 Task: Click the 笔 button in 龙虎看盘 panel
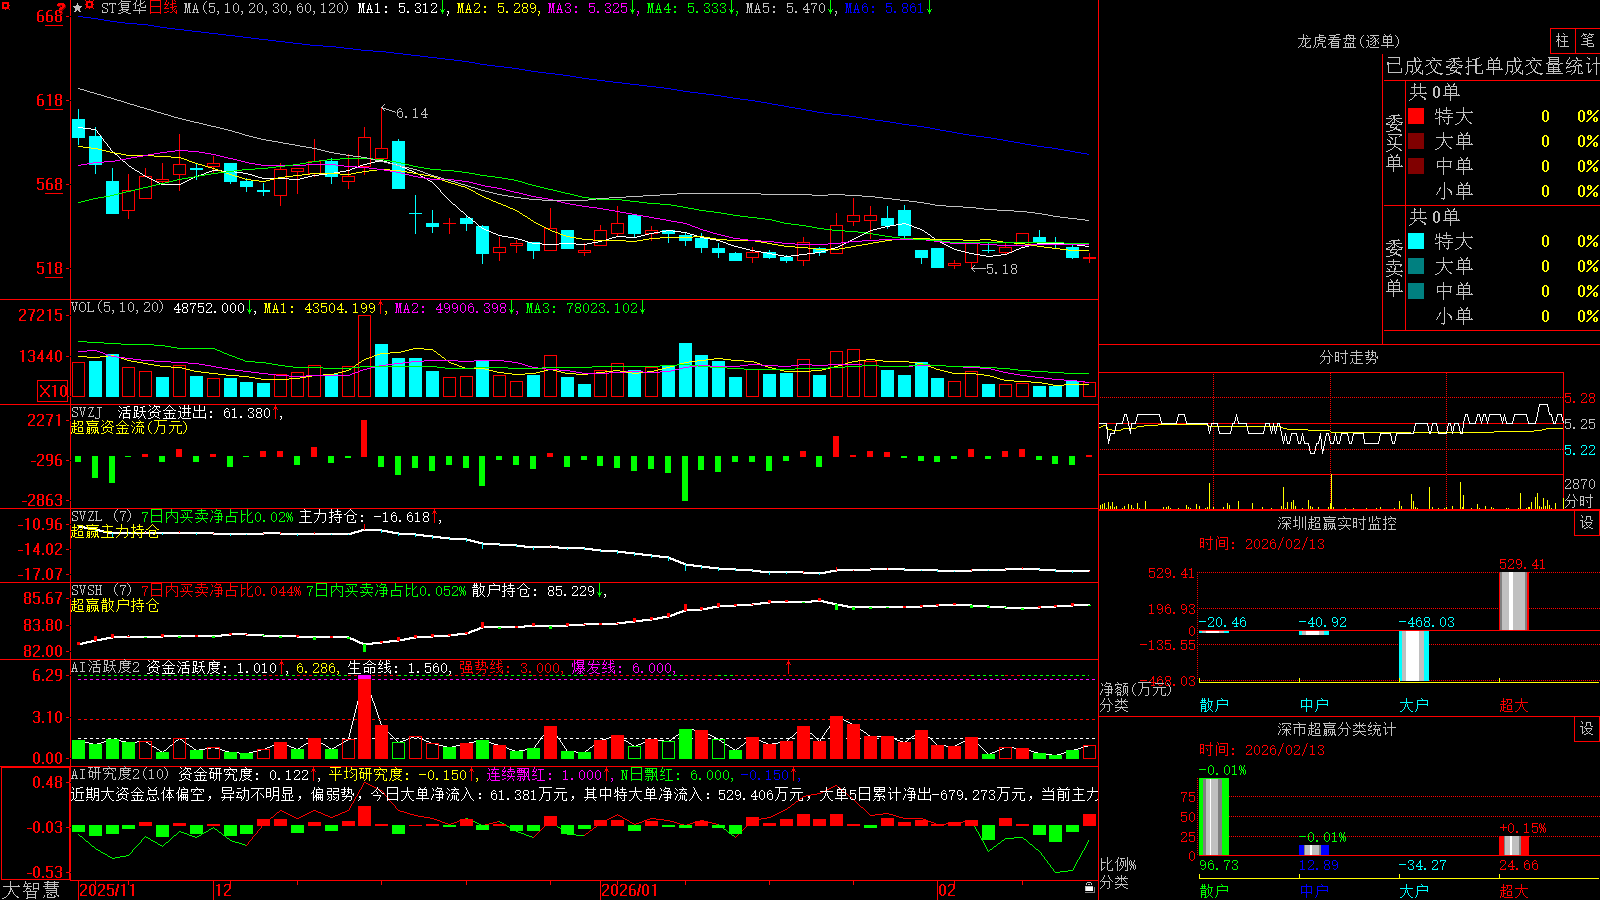click(1587, 41)
